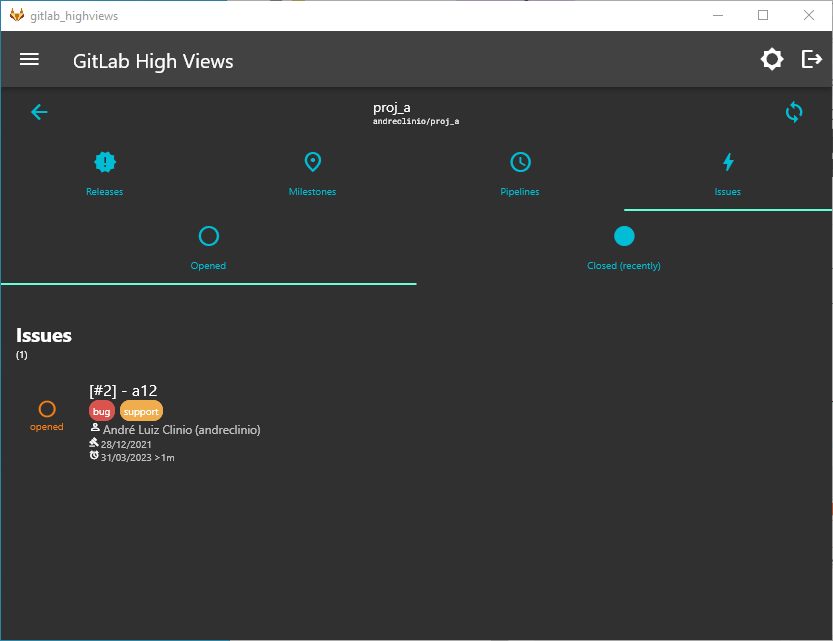Click the andreclinio/proj_a project path

click(x=416, y=122)
